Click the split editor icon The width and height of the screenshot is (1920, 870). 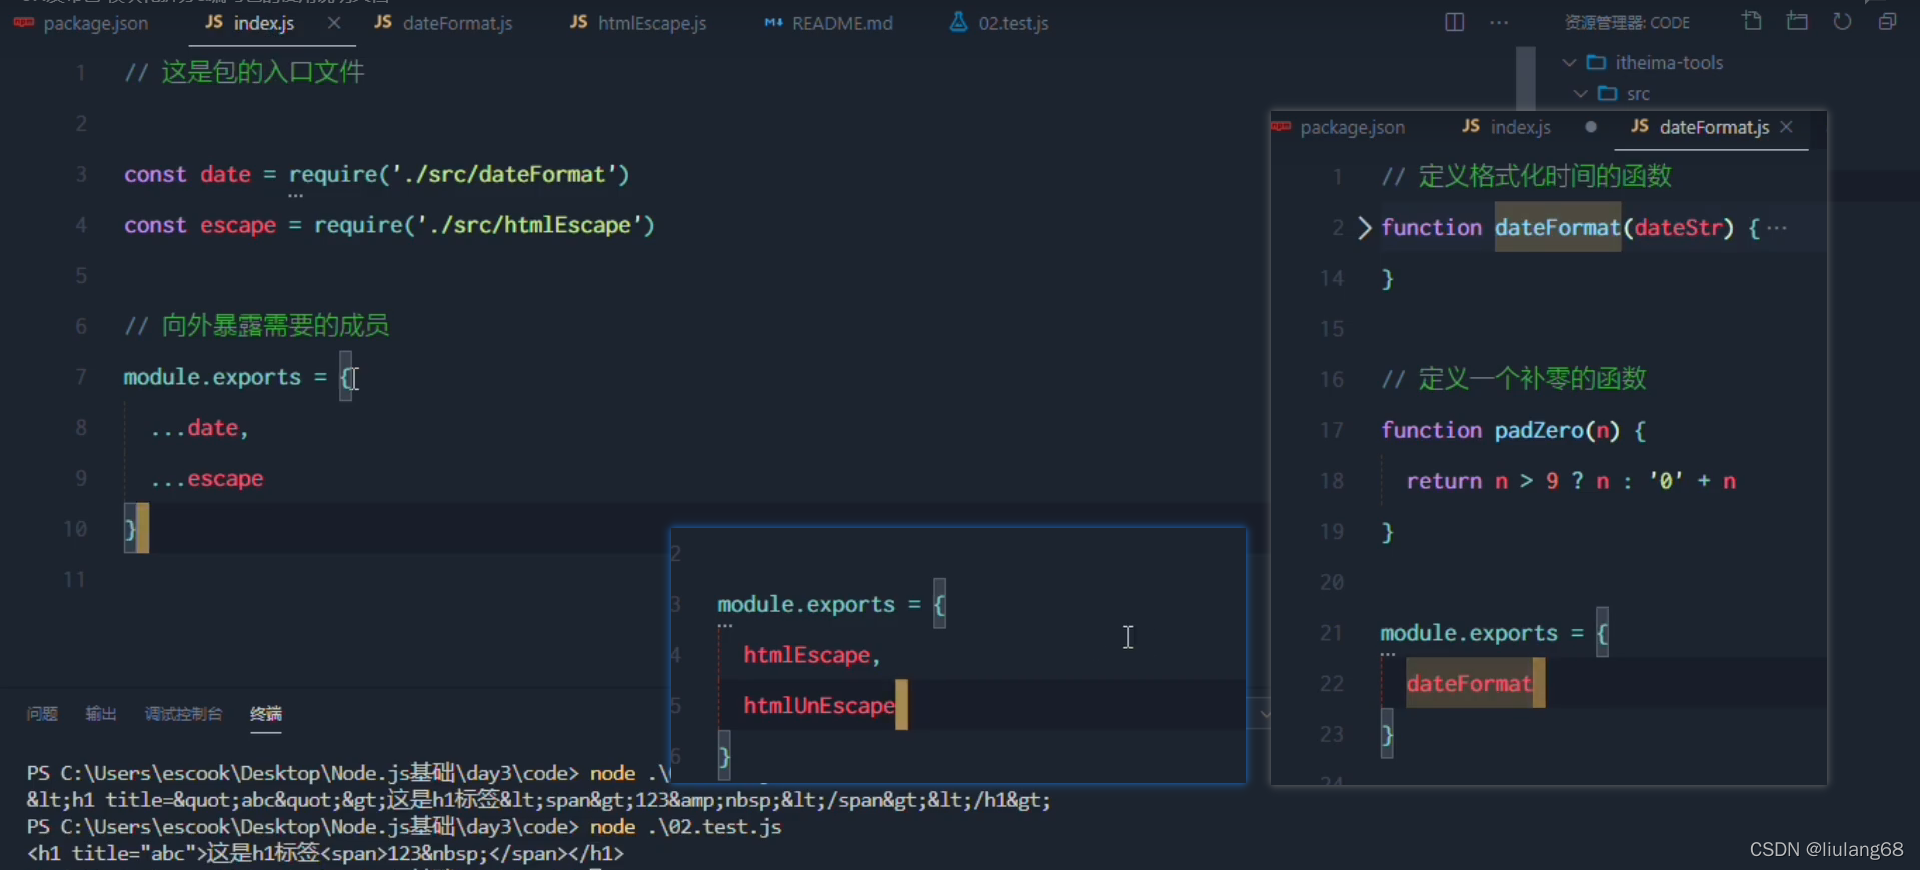click(1455, 22)
